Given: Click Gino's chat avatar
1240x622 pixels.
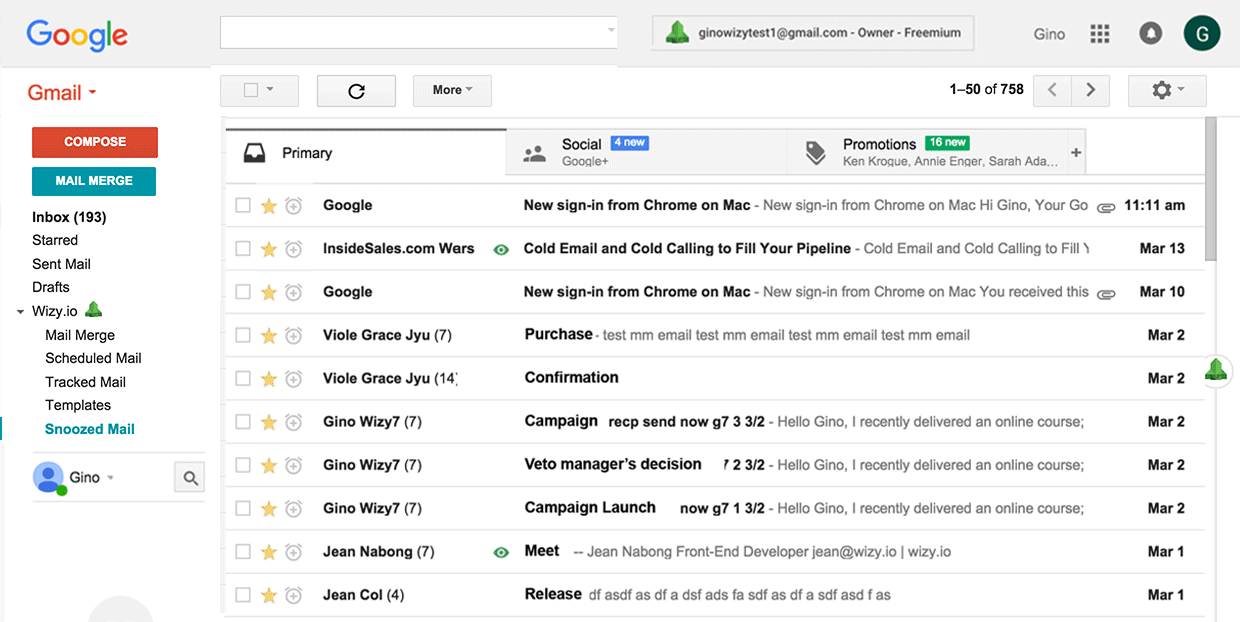Looking at the screenshot, I should click(x=48, y=478).
